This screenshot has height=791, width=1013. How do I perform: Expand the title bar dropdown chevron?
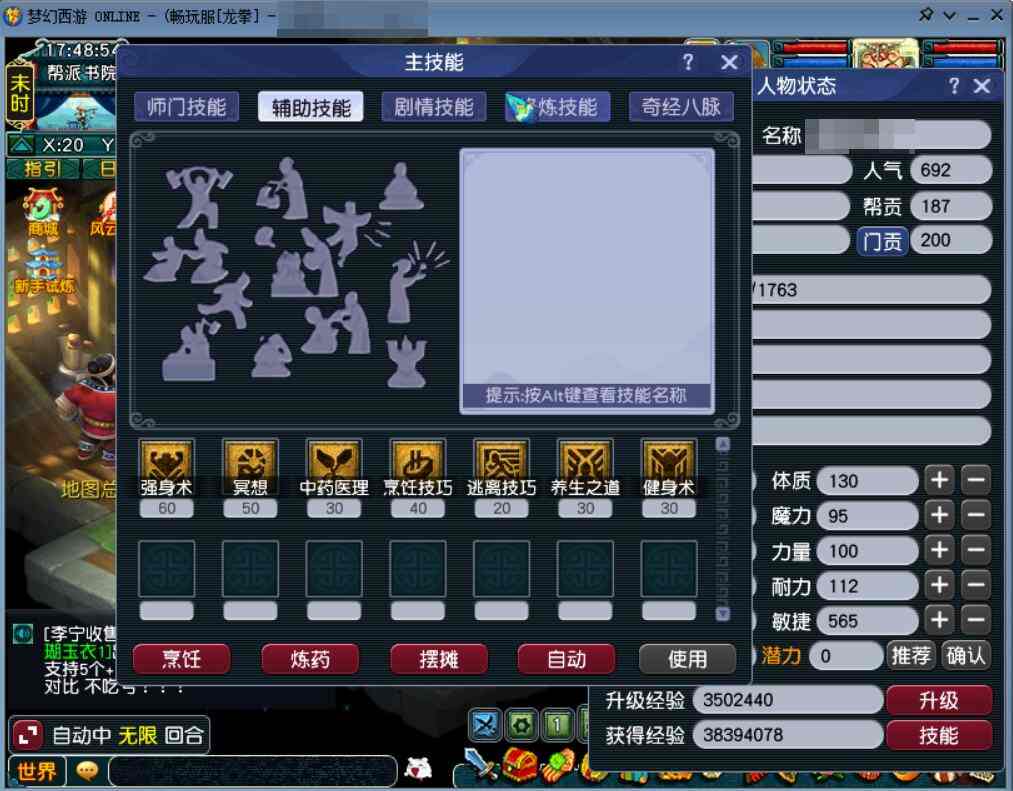tap(950, 16)
